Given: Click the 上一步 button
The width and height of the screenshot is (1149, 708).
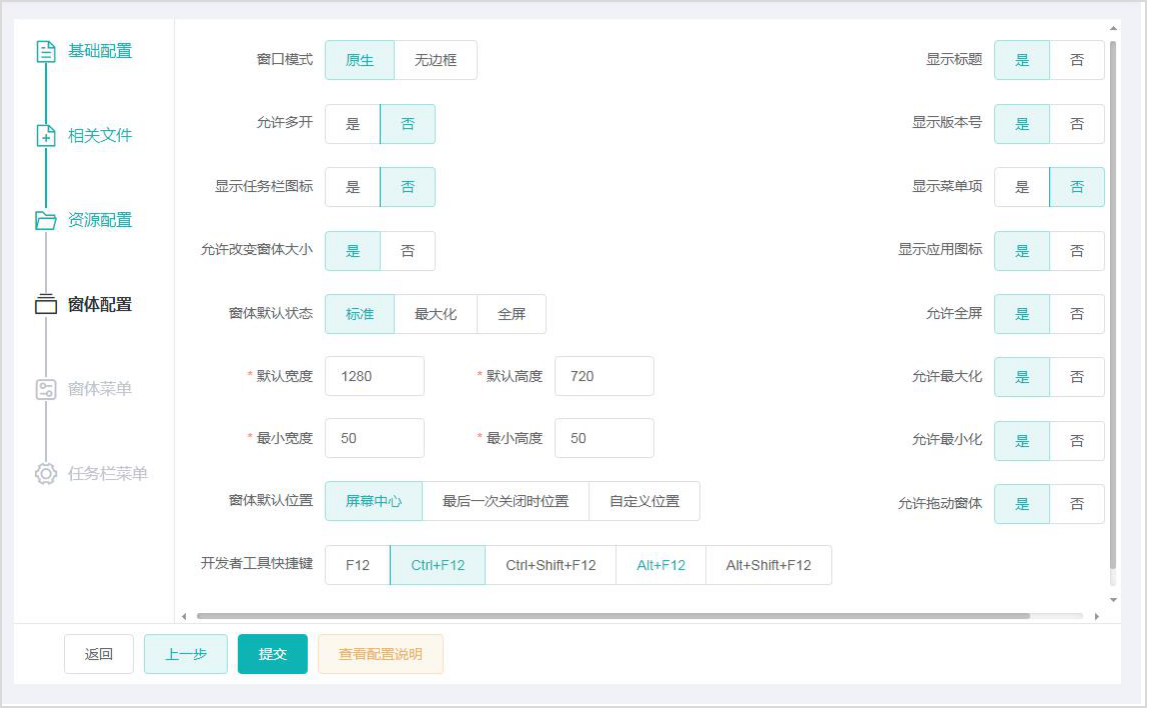Looking at the screenshot, I should click(186, 654).
